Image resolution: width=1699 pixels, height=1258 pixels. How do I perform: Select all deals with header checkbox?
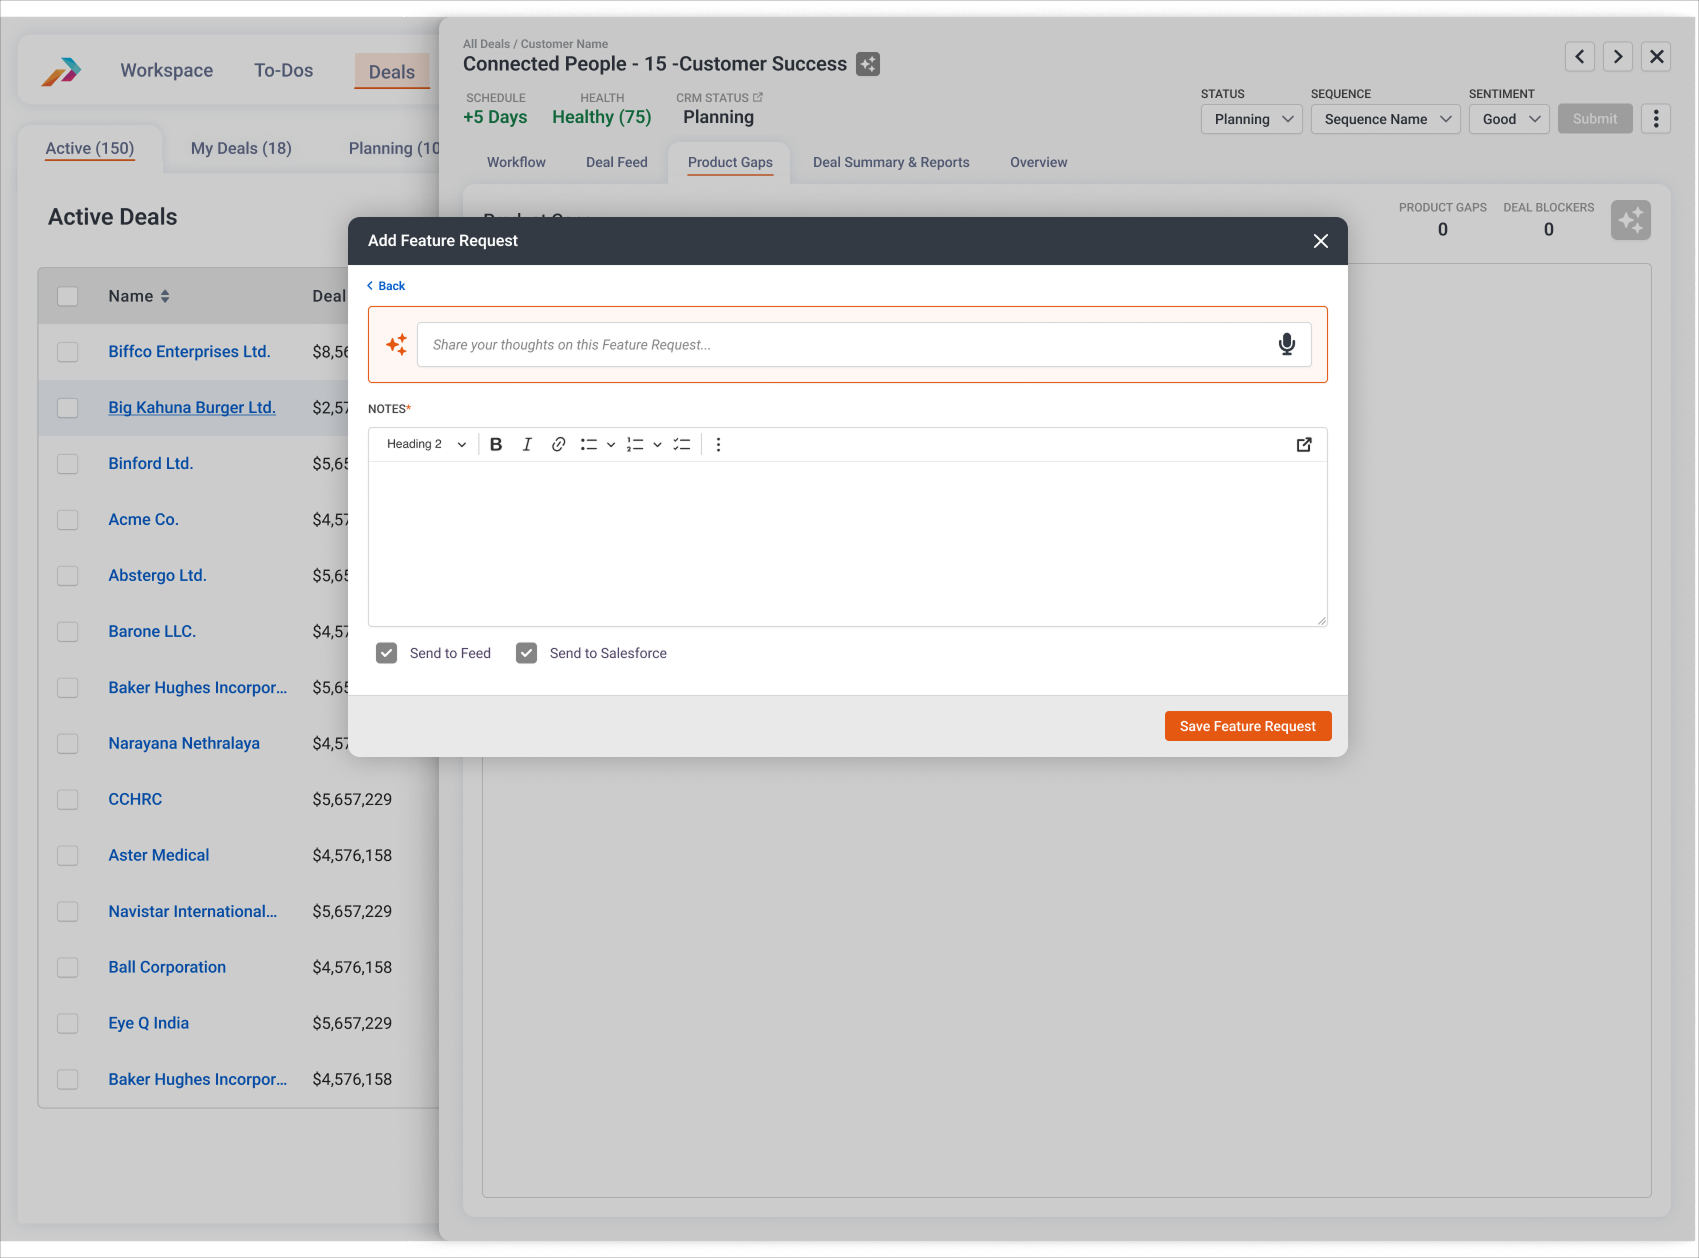point(68,297)
